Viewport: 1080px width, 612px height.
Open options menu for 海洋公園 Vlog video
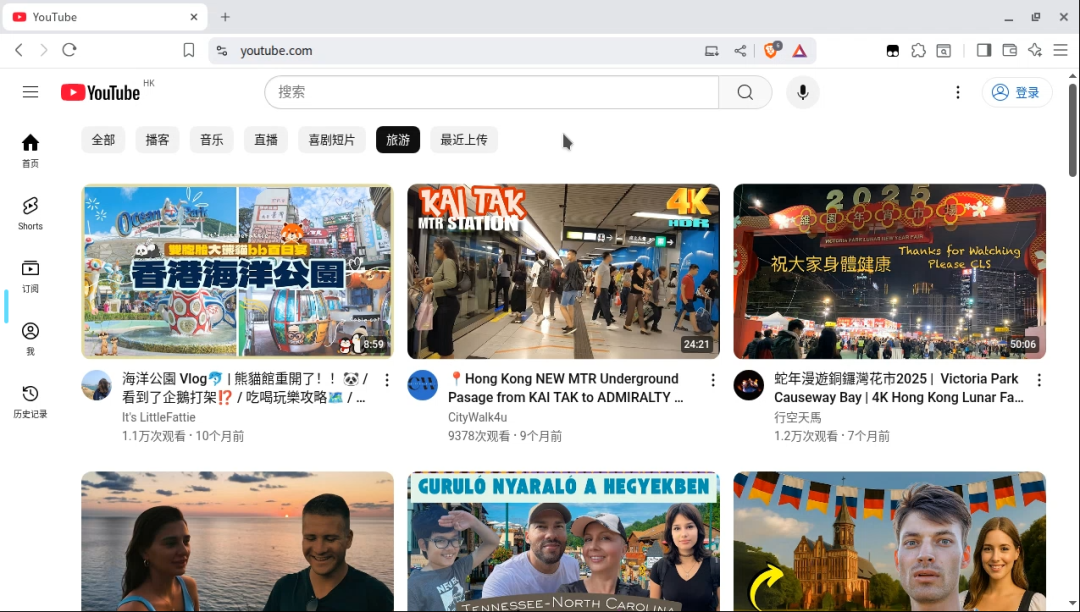[387, 380]
